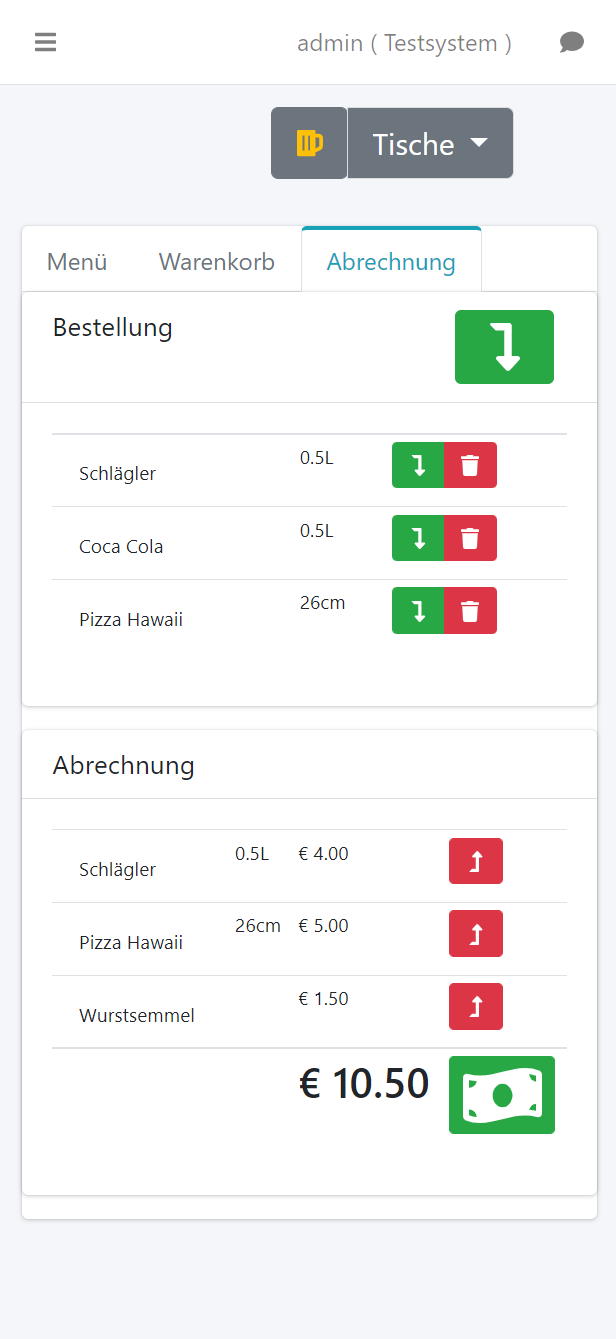The height and width of the screenshot is (1339, 616).
Task: Delete Schlägler from the order list
Action: coord(470,465)
